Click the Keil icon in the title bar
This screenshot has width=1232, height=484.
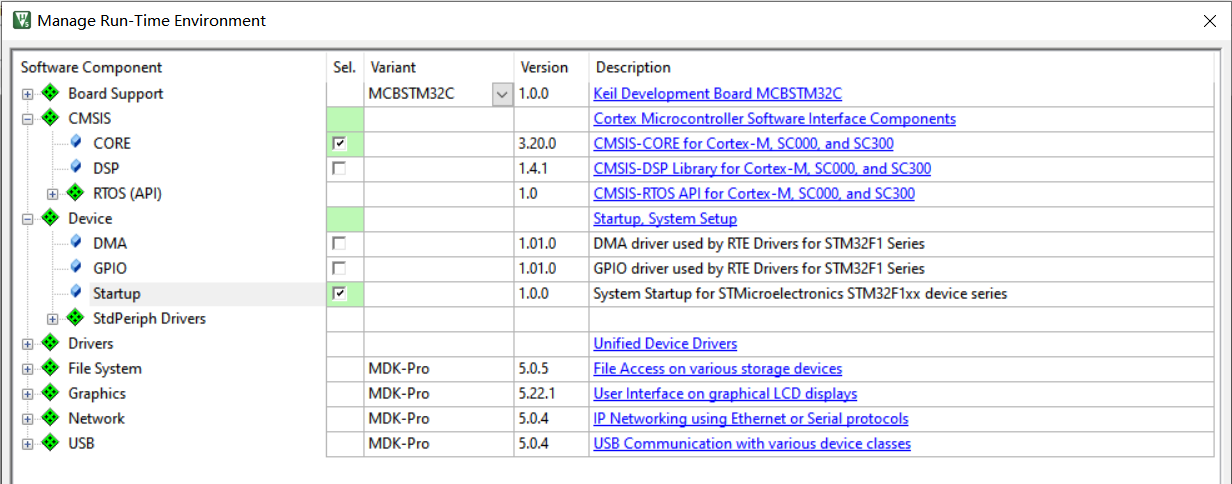click(21, 20)
